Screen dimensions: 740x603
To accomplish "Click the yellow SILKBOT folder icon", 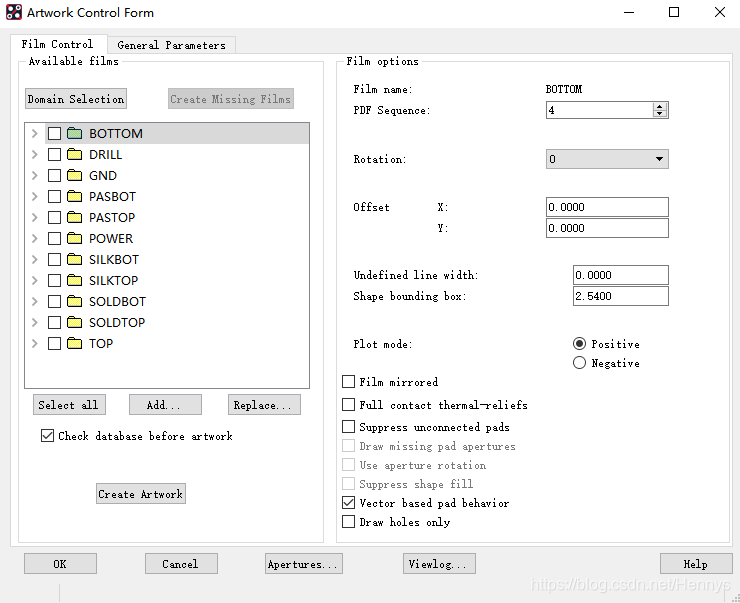I will pos(74,259).
